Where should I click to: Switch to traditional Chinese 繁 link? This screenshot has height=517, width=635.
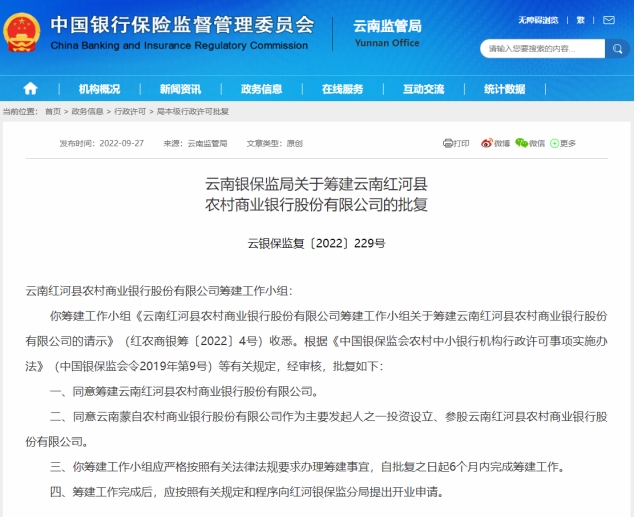[x=580, y=20]
